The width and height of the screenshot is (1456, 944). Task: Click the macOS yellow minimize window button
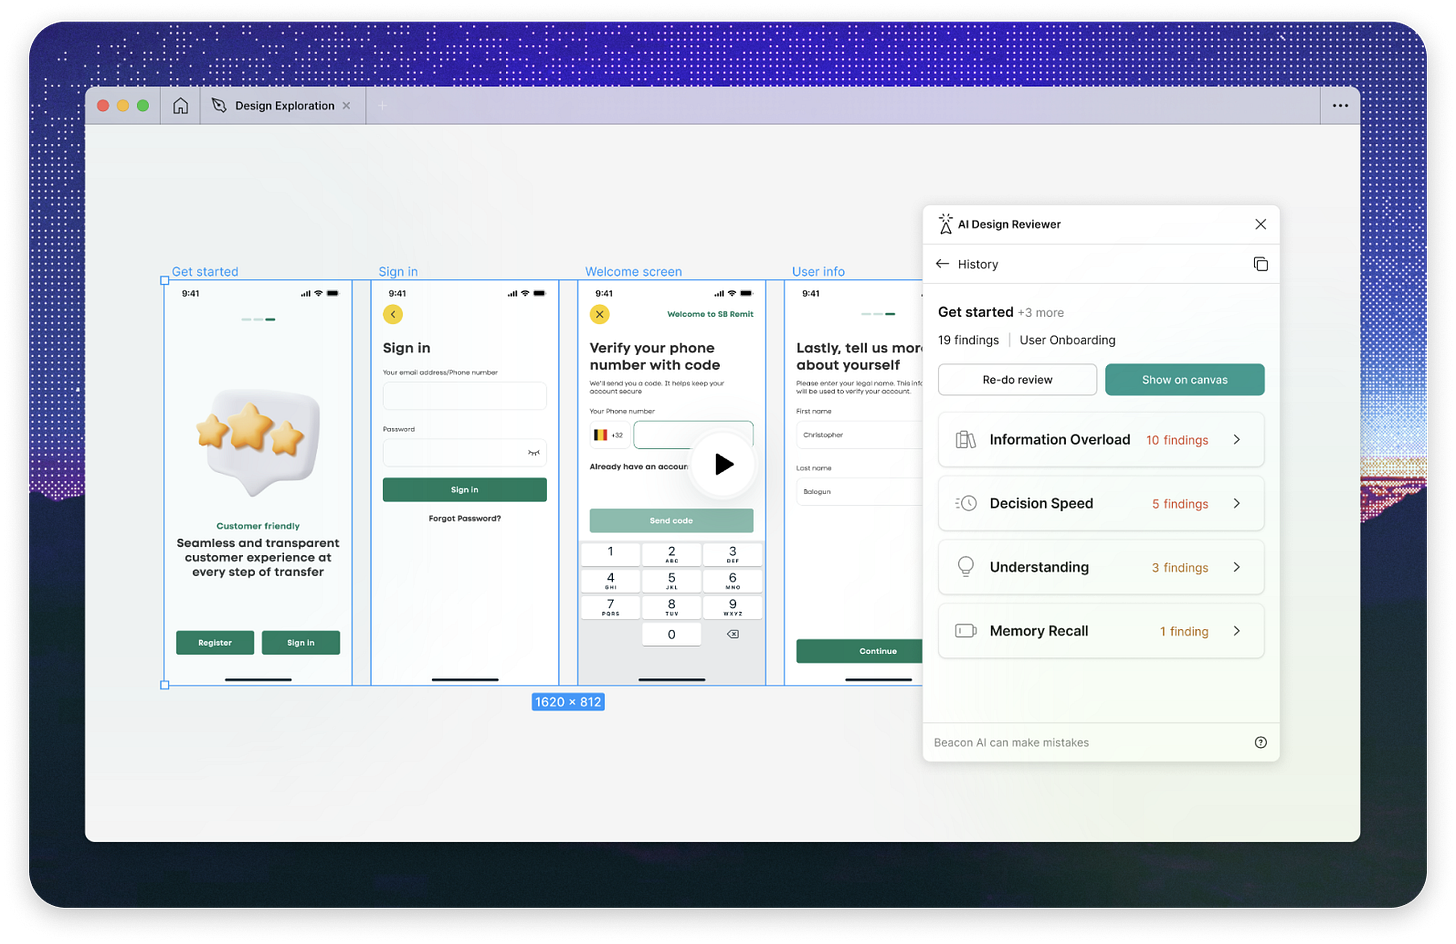tap(123, 106)
